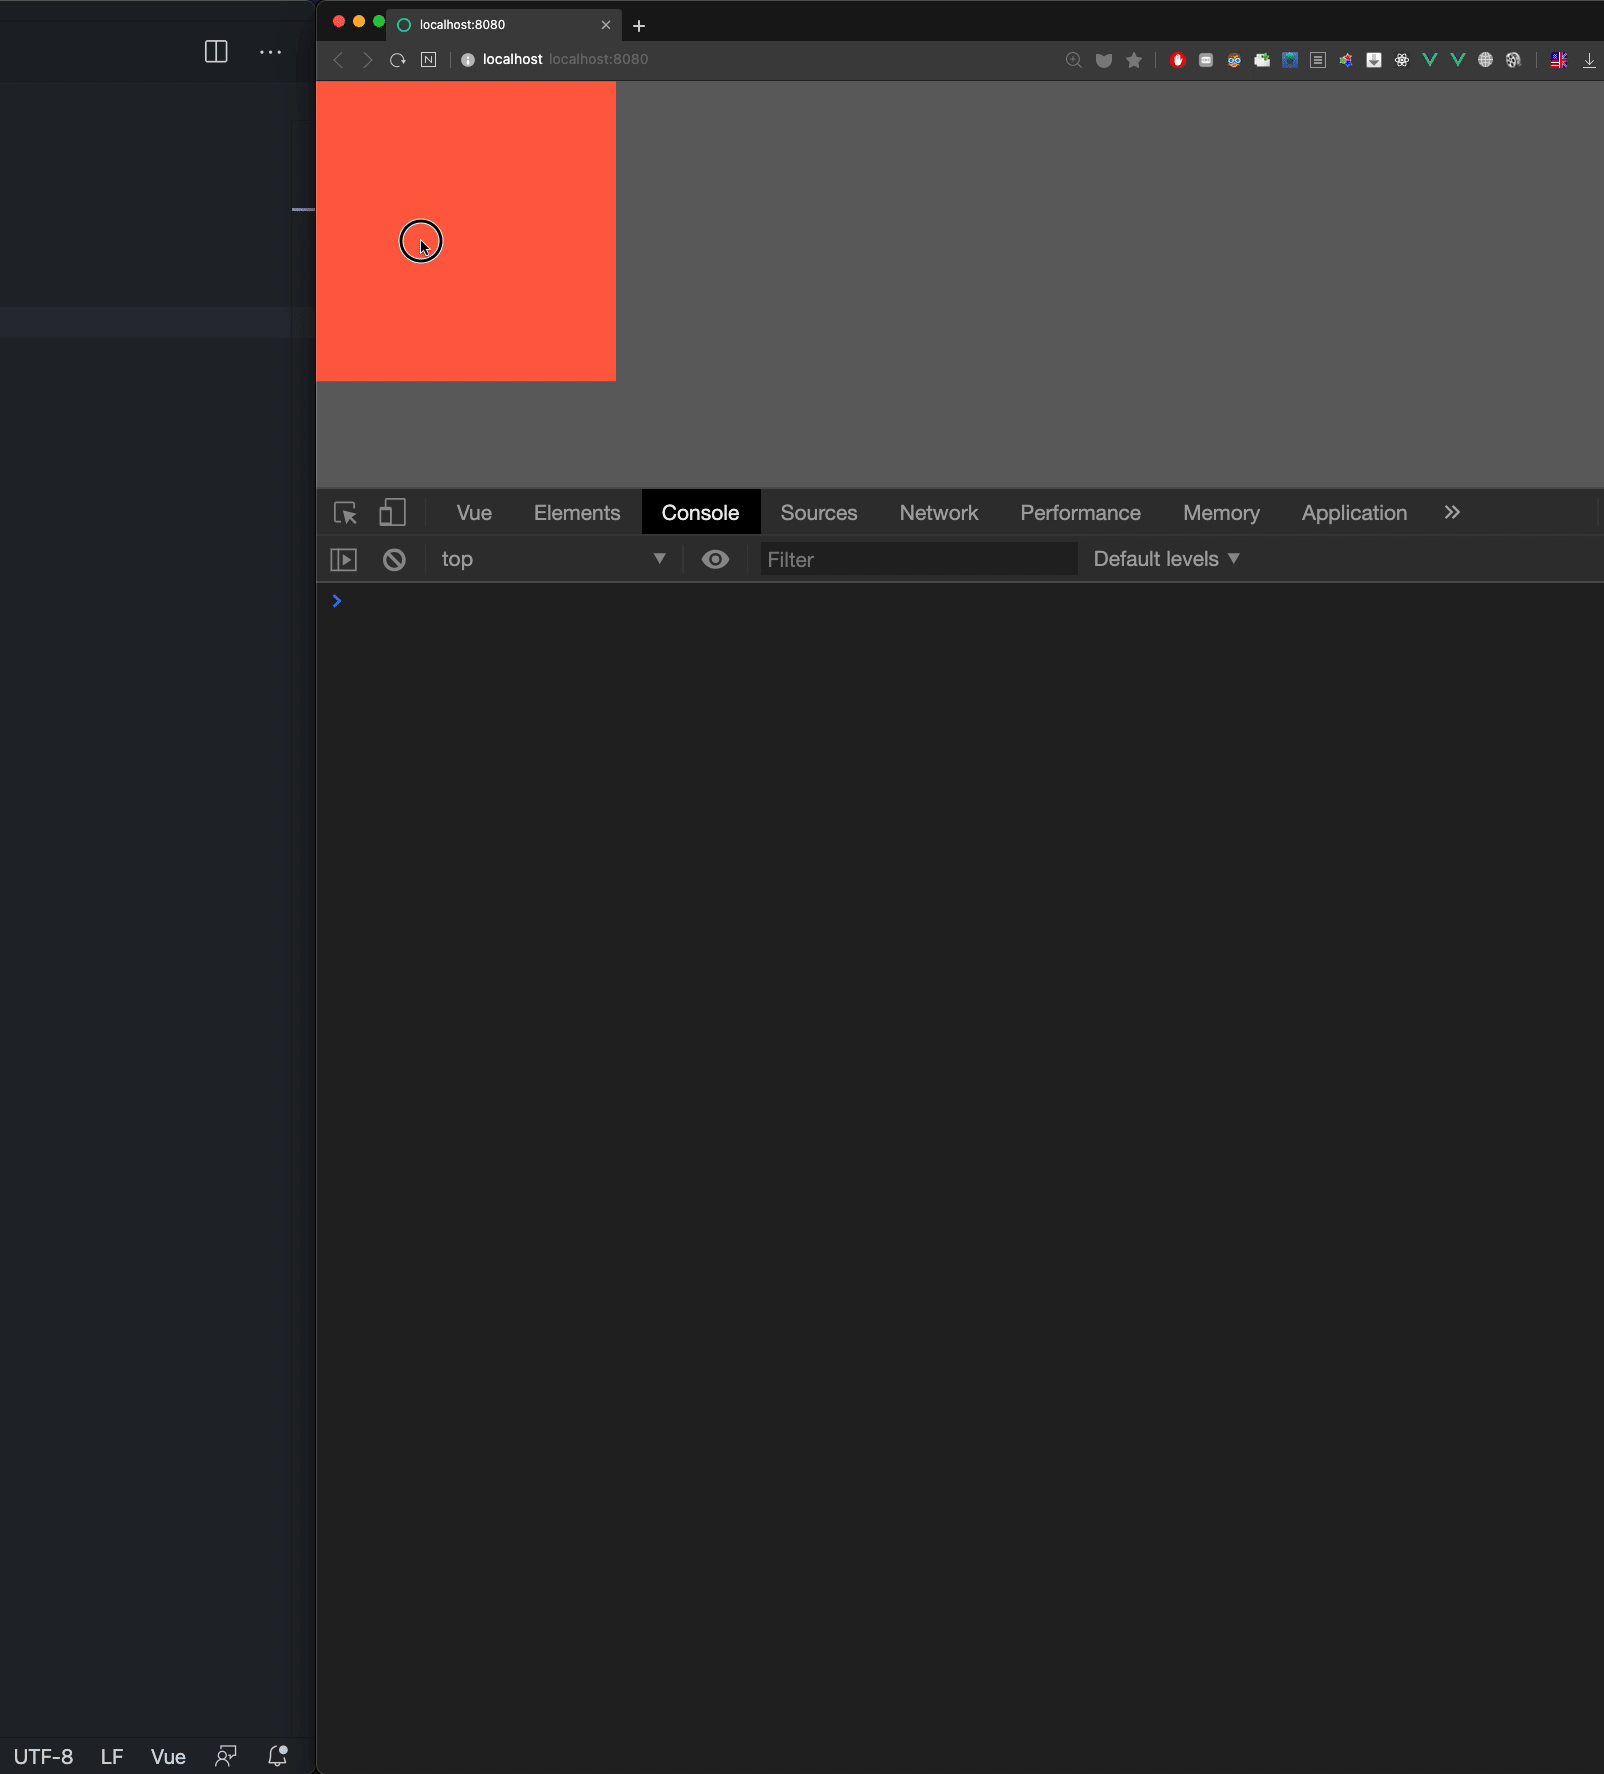
Task: Activate the DevTools inspect element picker
Action: [345, 513]
